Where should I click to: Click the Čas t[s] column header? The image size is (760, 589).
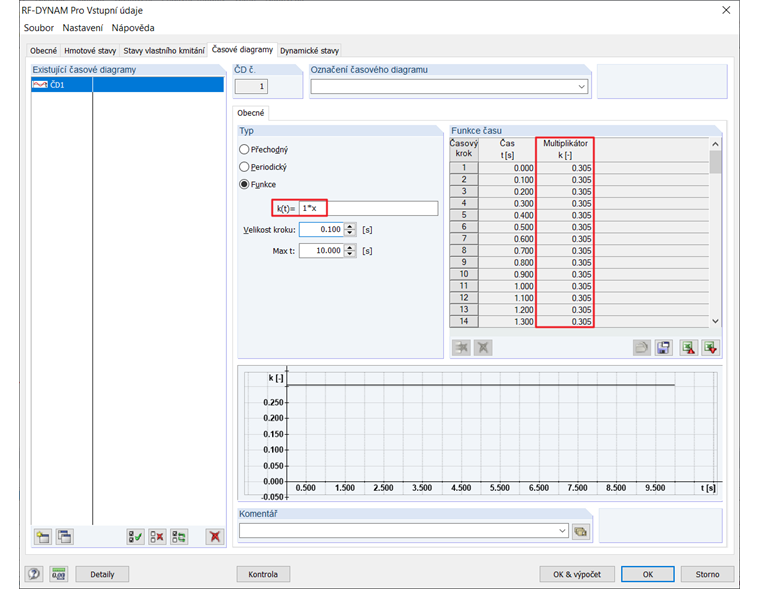(507, 149)
